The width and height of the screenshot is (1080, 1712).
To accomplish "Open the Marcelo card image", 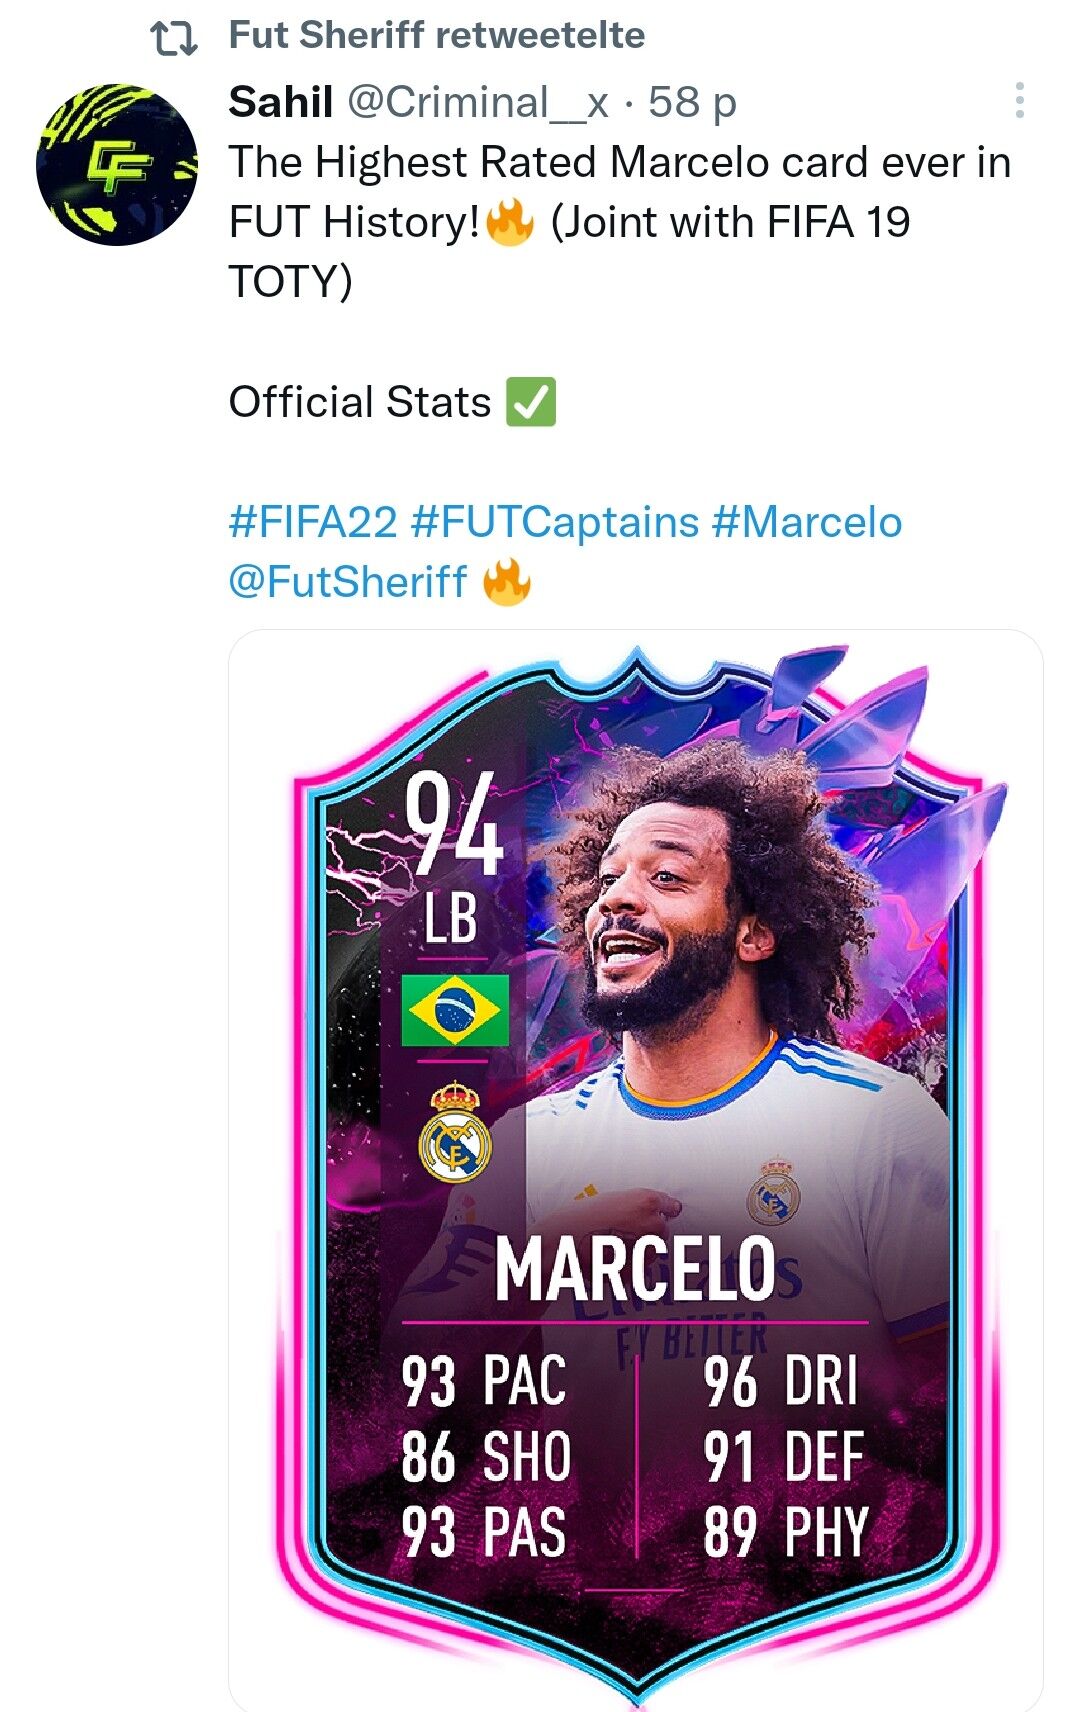I will (x=636, y=1170).
